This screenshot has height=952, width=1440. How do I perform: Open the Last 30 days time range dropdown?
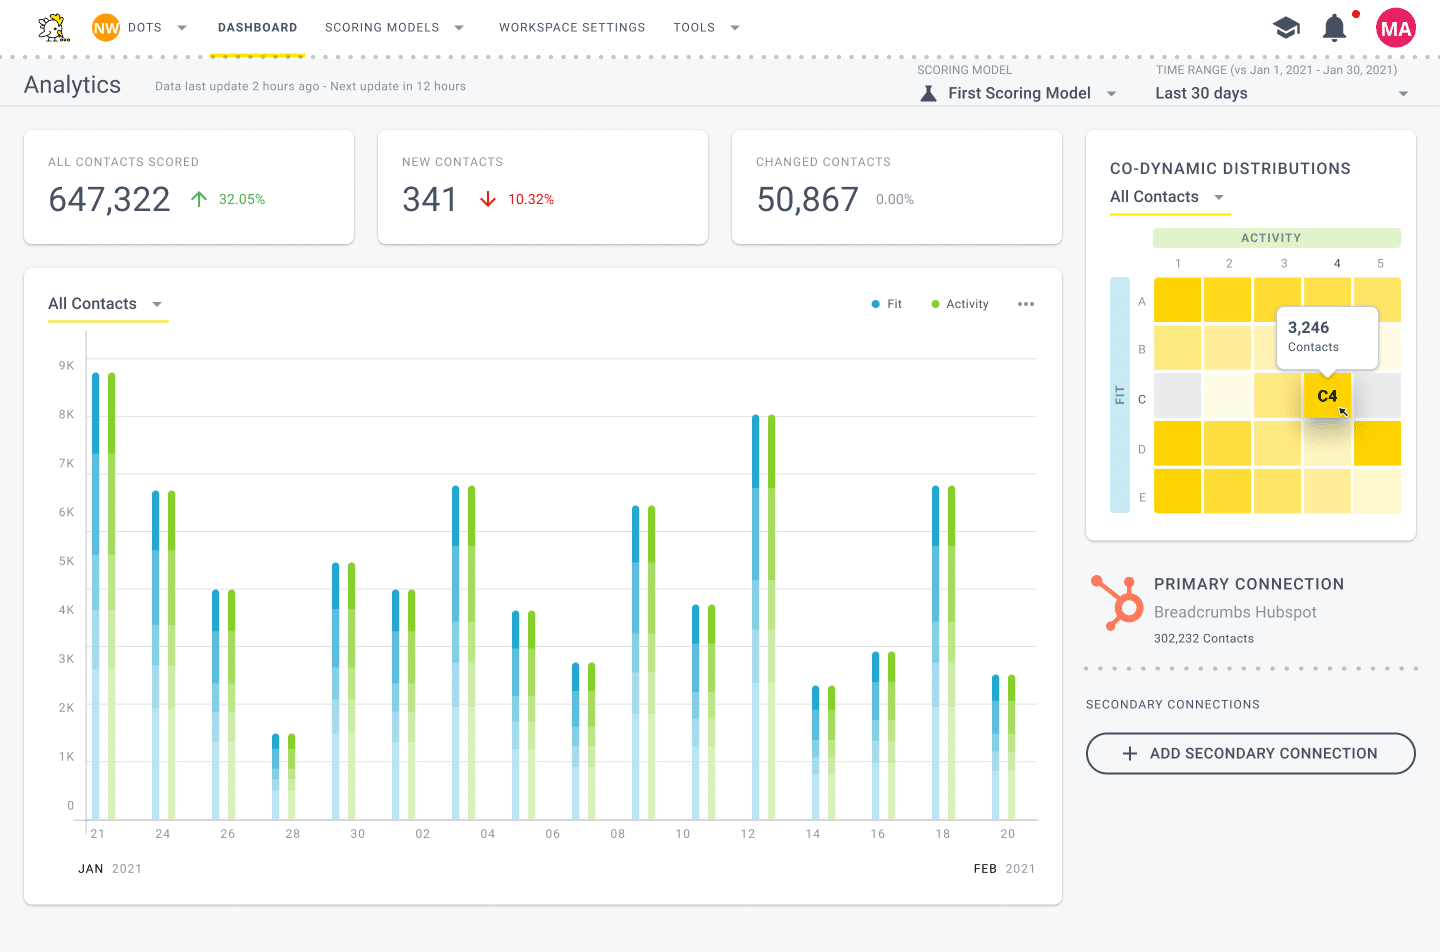[x=1282, y=93]
